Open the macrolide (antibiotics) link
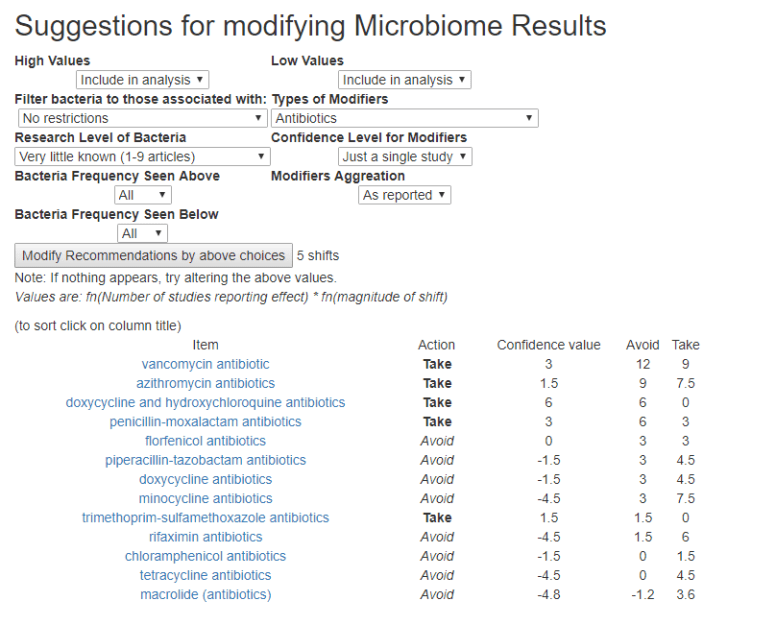 [205, 595]
